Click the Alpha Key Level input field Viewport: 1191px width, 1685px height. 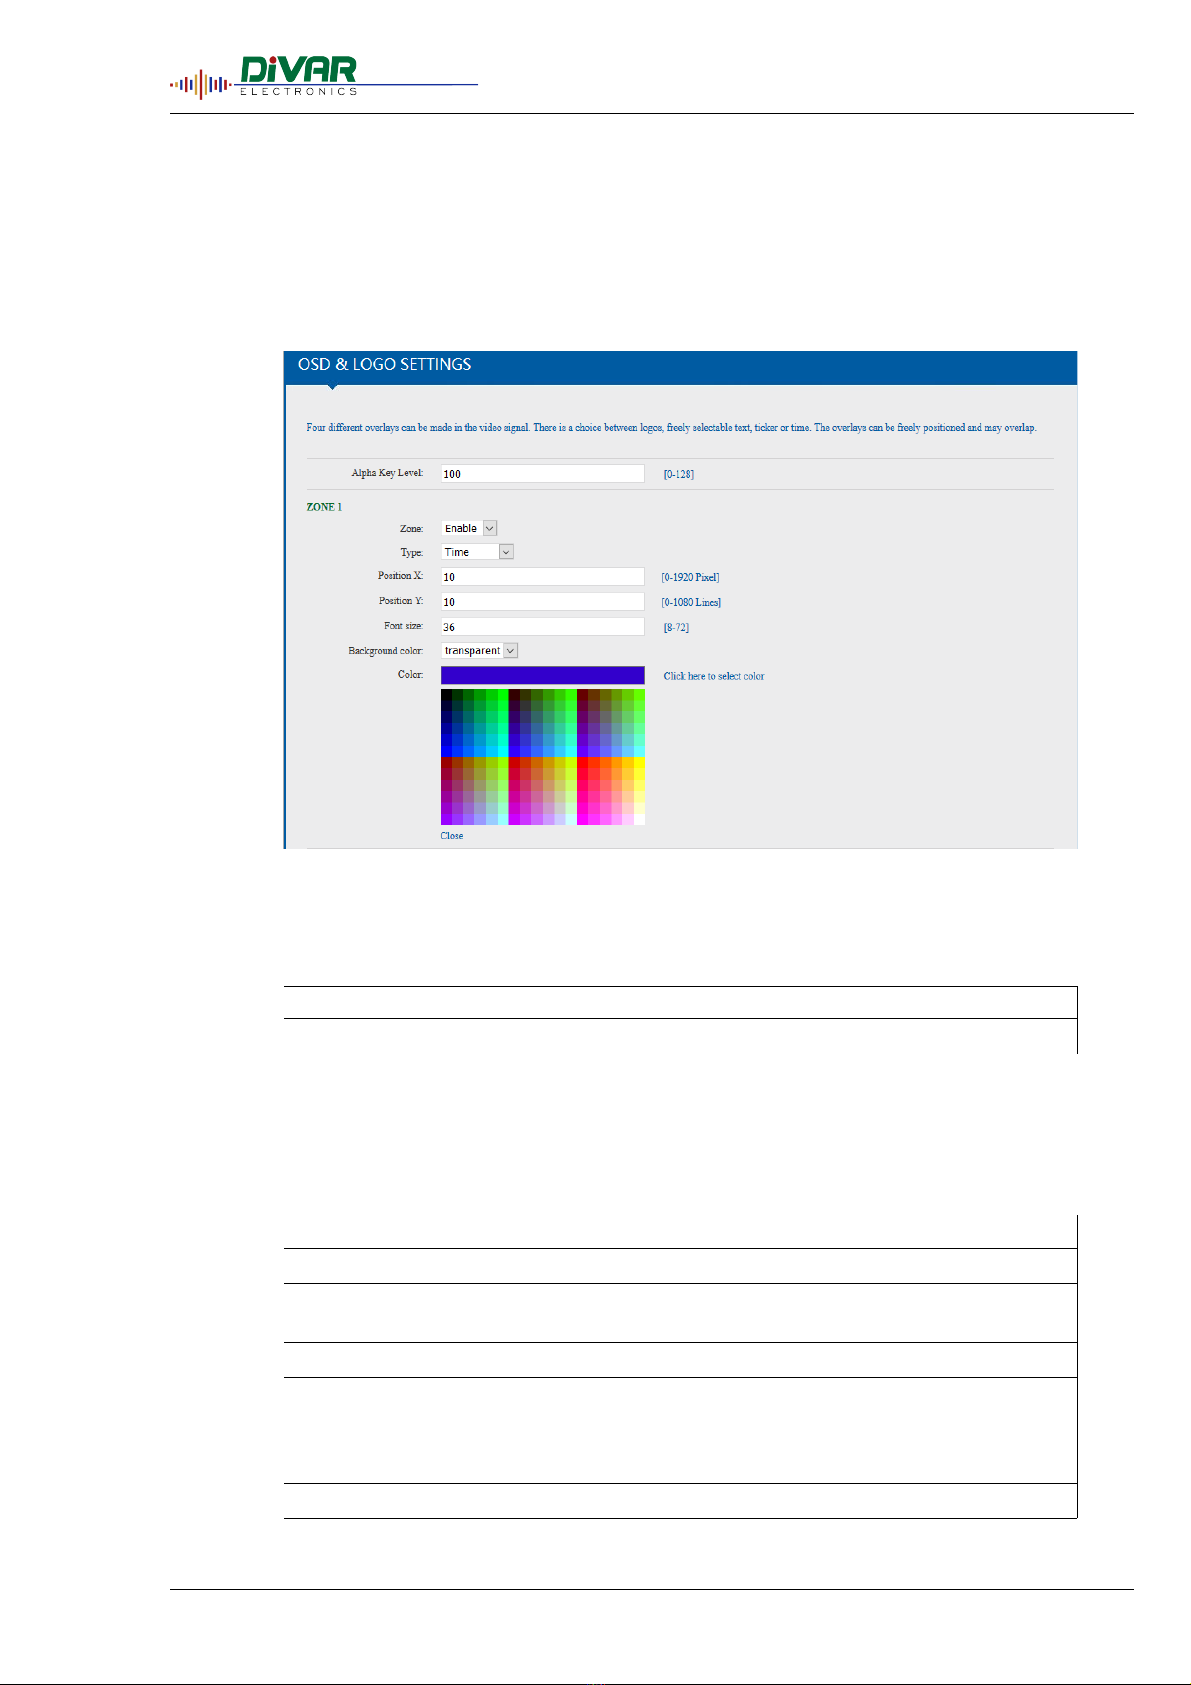click(x=542, y=474)
